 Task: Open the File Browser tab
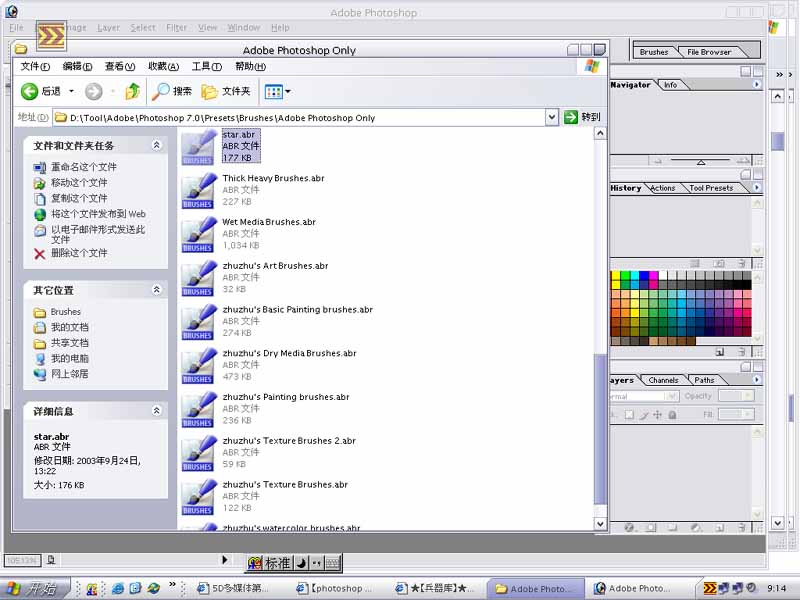(709, 52)
